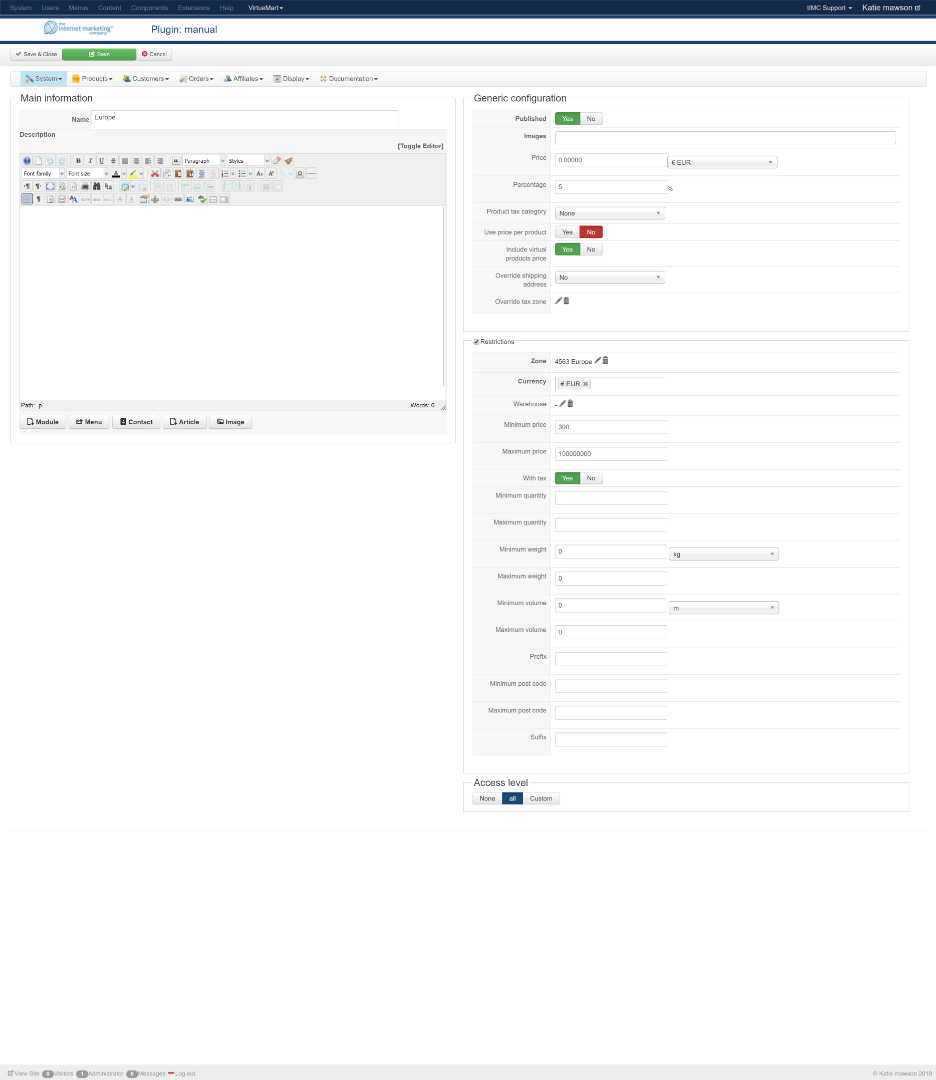
Task: Click the Article button below editor
Action: (x=185, y=422)
